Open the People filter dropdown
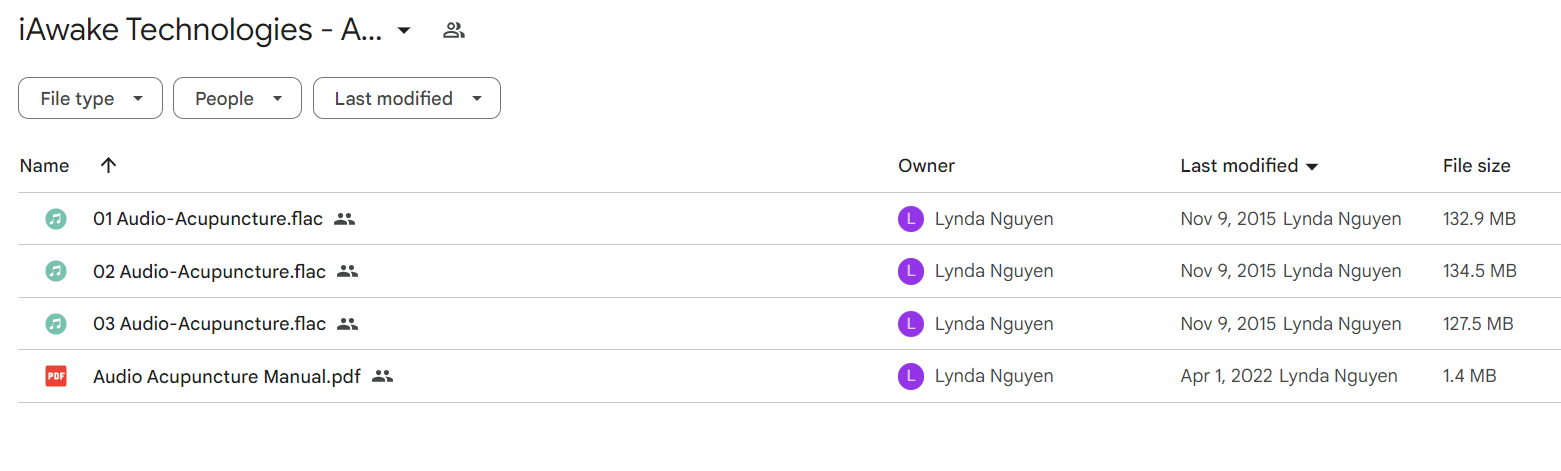Screen dimensions: 1561x471 click(x=237, y=99)
